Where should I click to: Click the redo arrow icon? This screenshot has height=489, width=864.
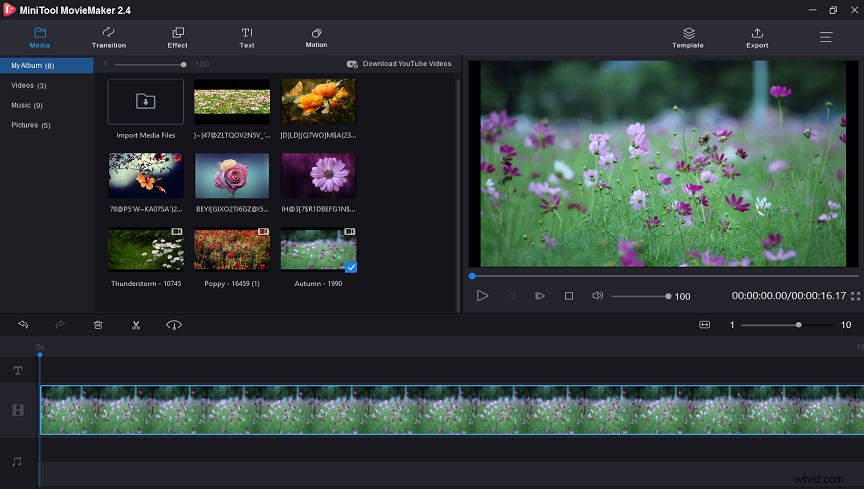60,325
